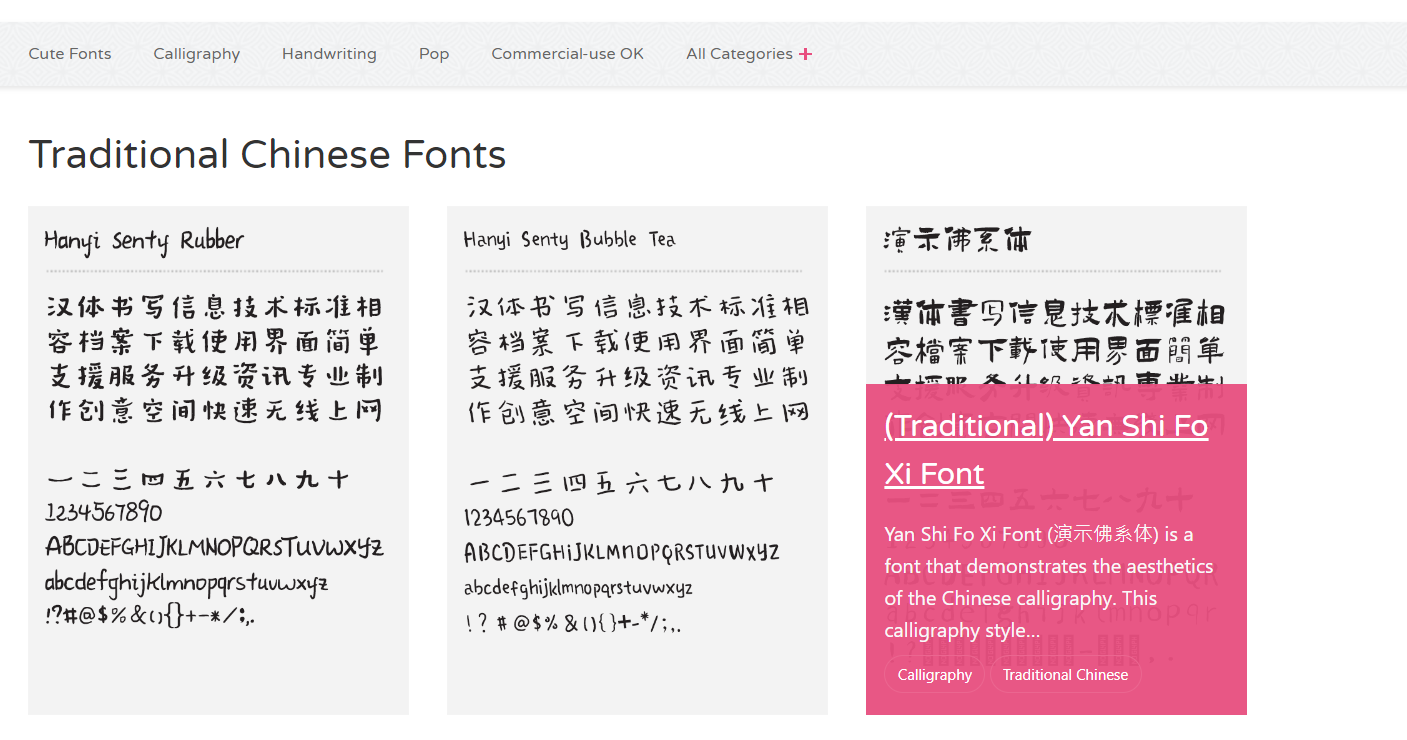Select the Pop category tab
Image resolution: width=1407 pixels, height=740 pixels.
coord(434,53)
